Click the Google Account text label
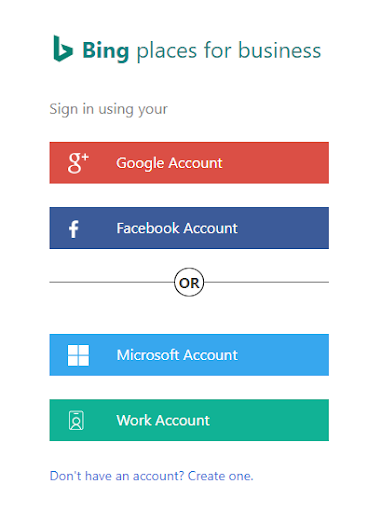This screenshot has width=382, height=512. pyautogui.click(x=169, y=163)
